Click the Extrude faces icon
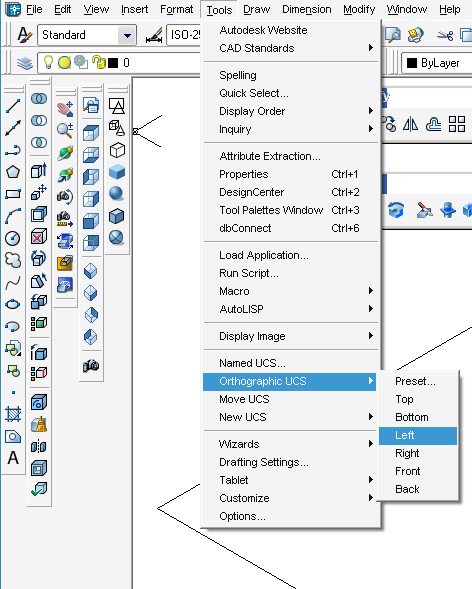 click(39, 171)
